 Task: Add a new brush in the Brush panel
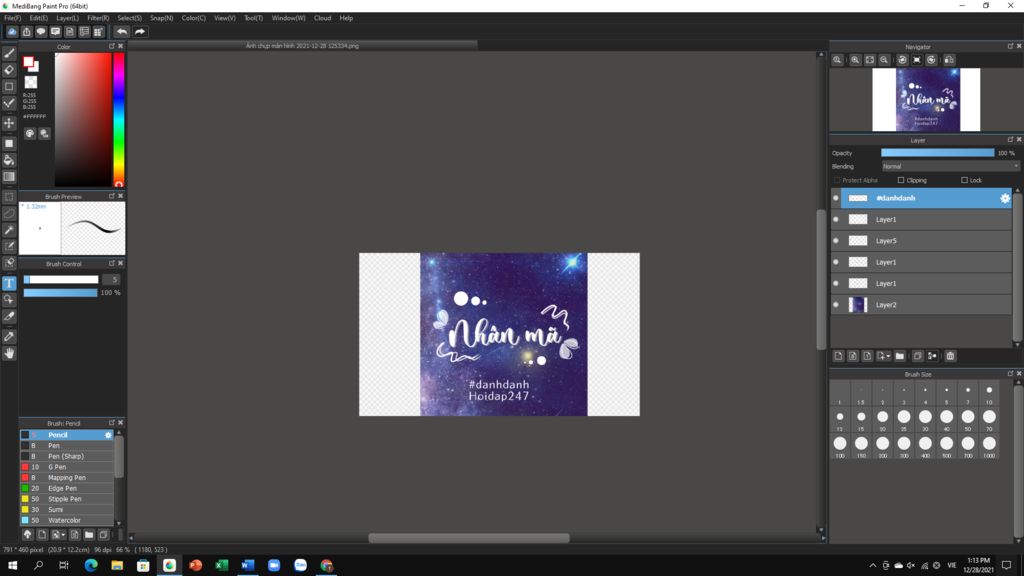(42, 535)
